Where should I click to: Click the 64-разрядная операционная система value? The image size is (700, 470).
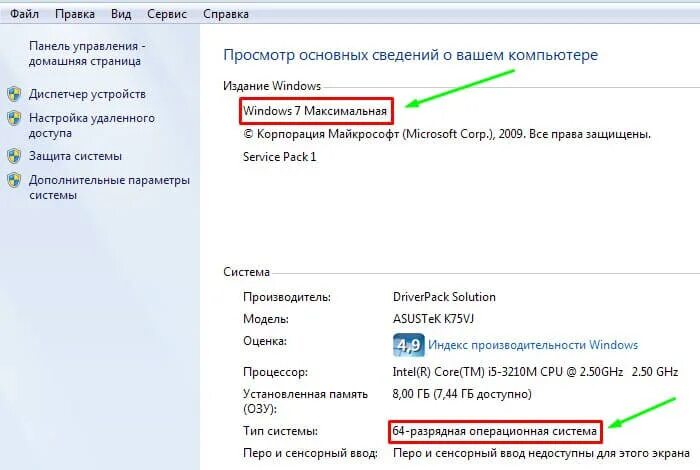tap(495, 431)
